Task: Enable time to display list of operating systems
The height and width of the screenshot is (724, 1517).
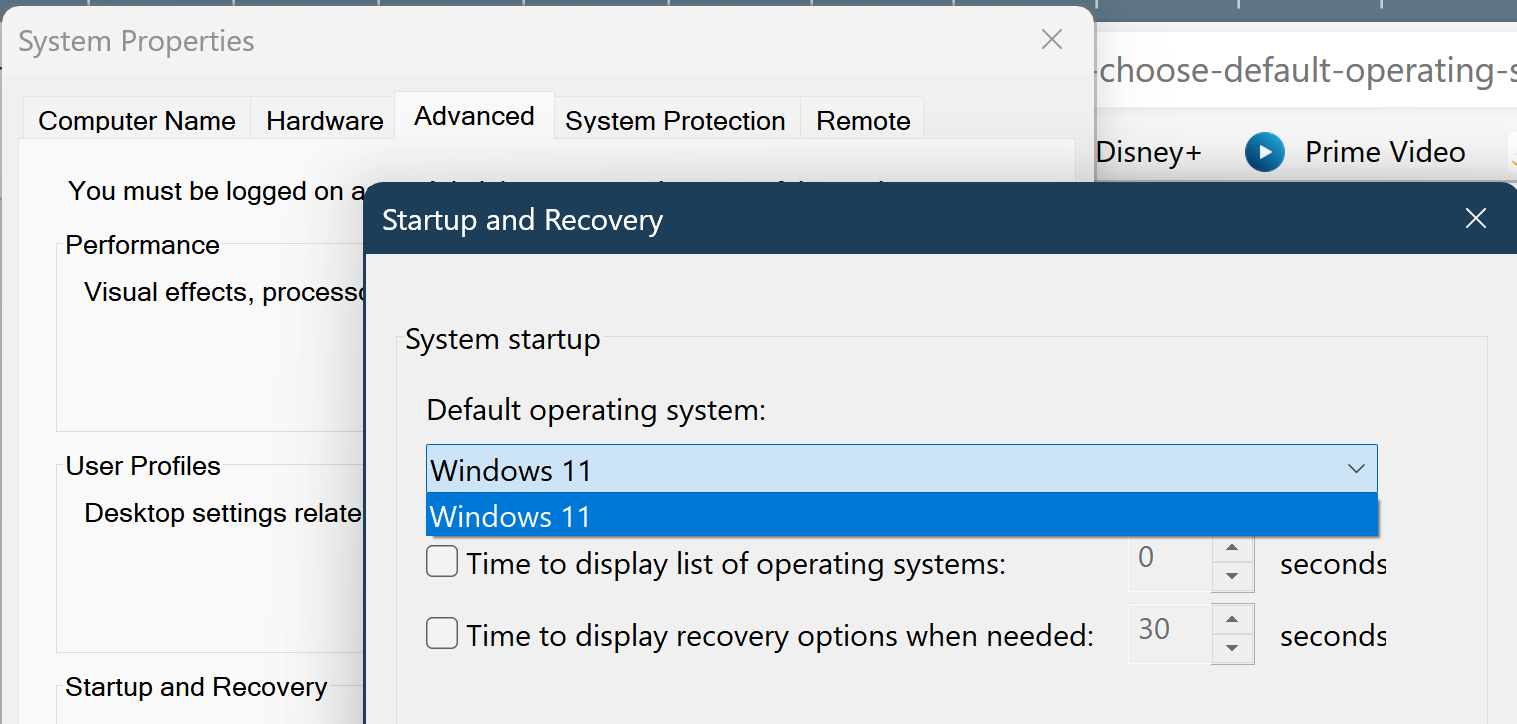Action: (x=441, y=561)
